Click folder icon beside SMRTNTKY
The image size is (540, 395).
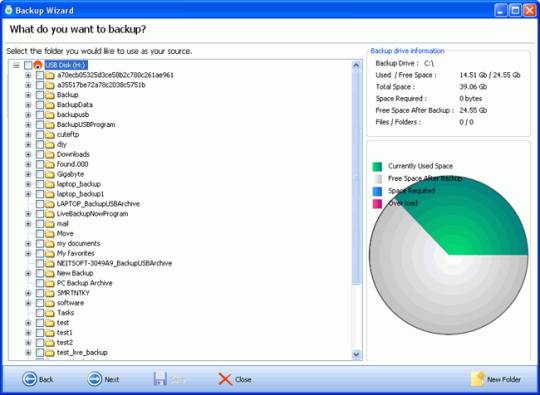click(50, 293)
